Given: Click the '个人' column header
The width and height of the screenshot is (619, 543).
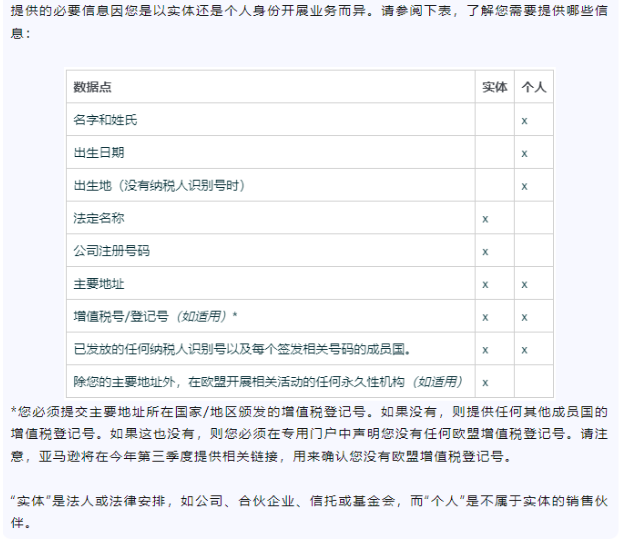Looking at the screenshot, I should [x=533, y=87].
